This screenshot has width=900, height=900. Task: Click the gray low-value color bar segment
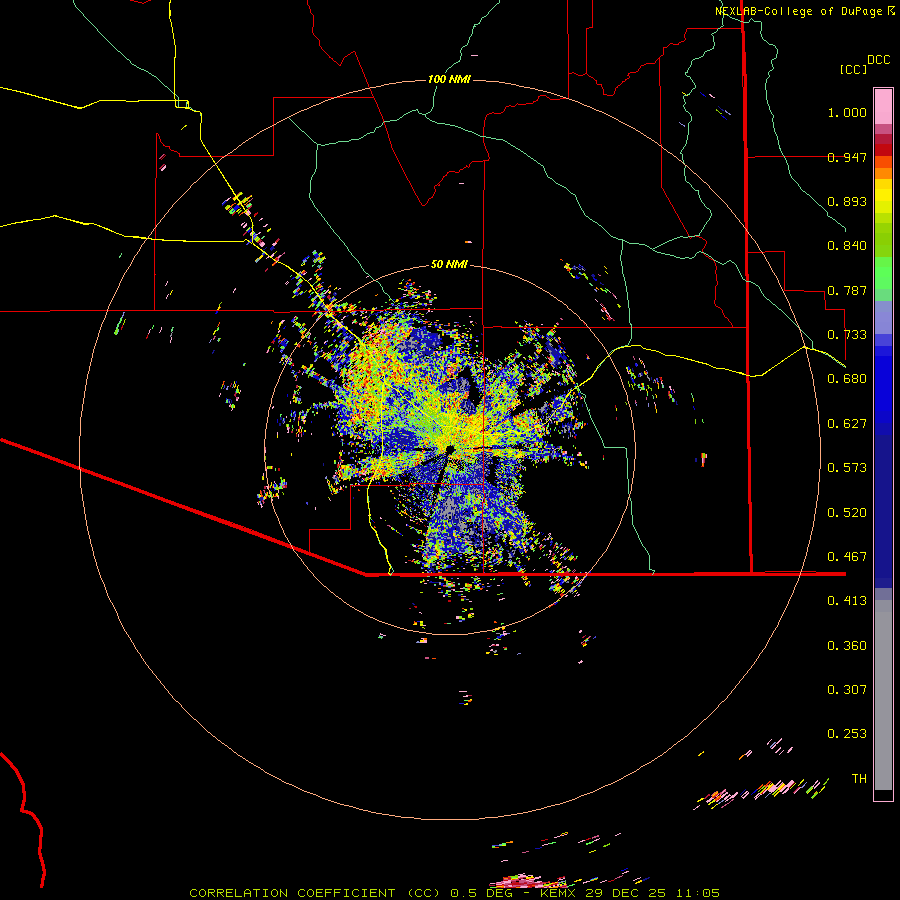coord(883,695)
